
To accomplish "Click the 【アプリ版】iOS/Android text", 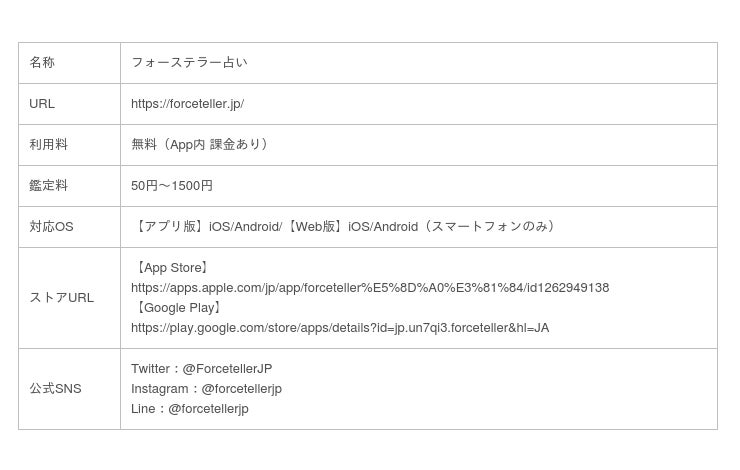I will (x=206, y=227).
